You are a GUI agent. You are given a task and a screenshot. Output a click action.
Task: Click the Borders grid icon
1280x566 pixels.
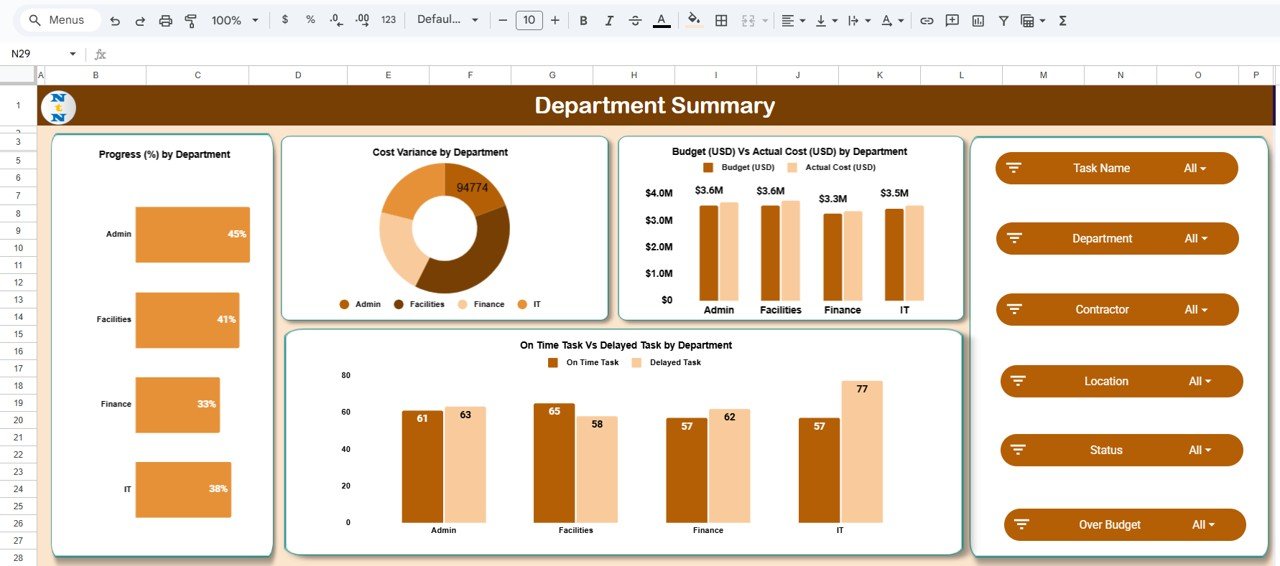click(721, 20)
